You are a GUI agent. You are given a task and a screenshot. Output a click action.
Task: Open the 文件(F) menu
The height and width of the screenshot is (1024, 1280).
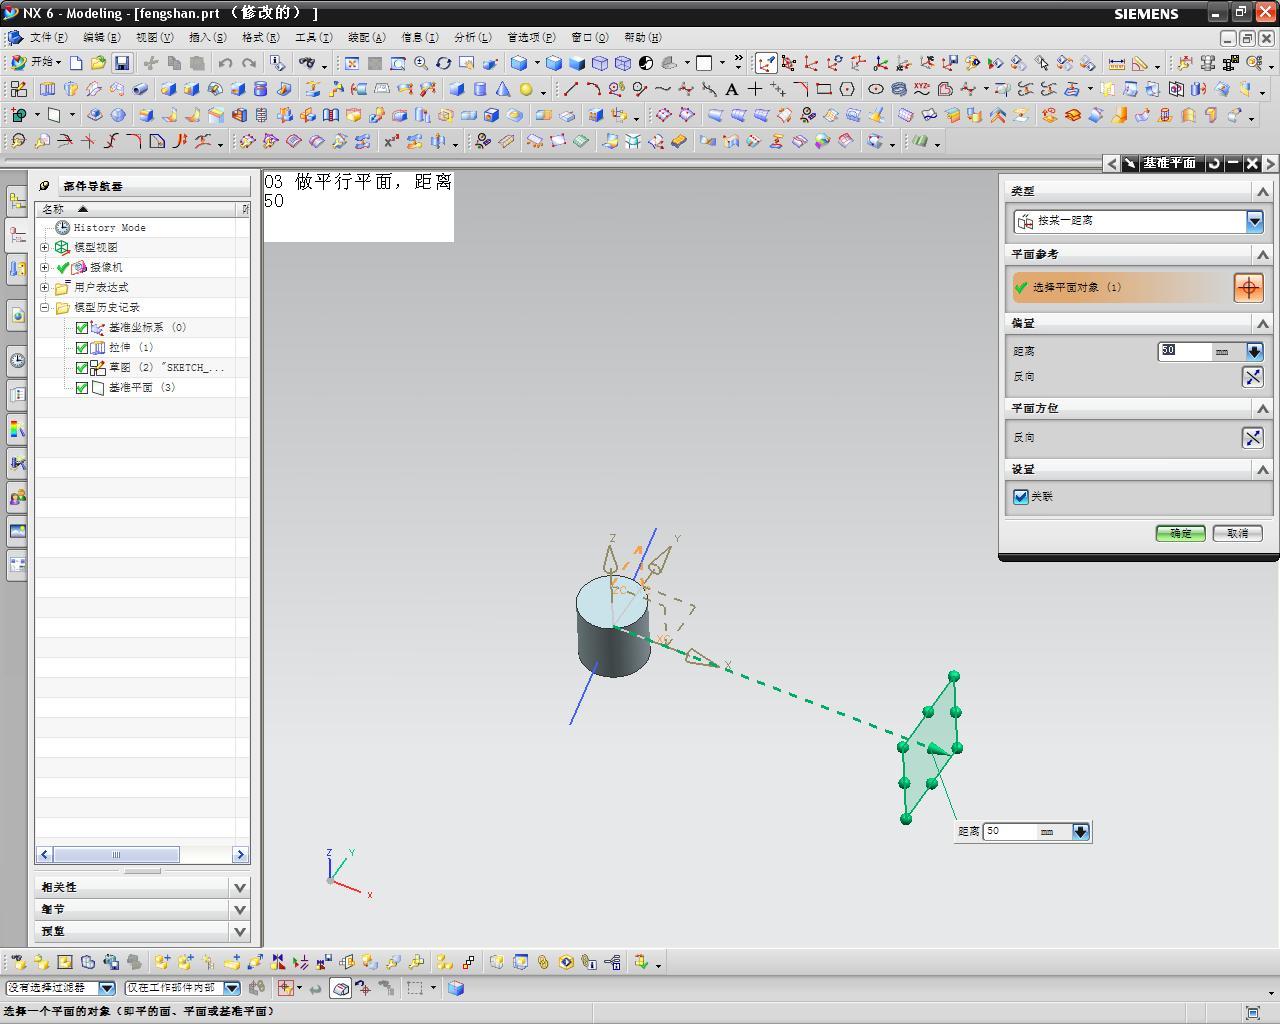[48, 37]
